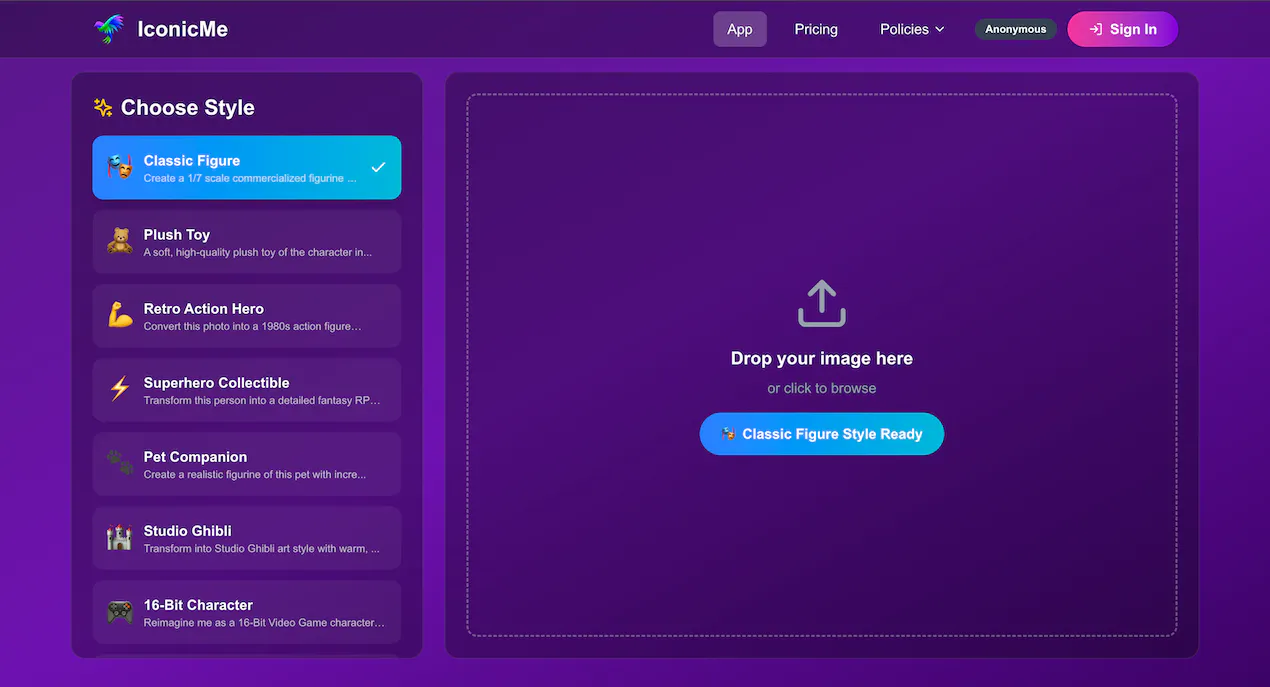Choose the Studio Ghibli style title
1270x687 pixels.
coord(188,530)
